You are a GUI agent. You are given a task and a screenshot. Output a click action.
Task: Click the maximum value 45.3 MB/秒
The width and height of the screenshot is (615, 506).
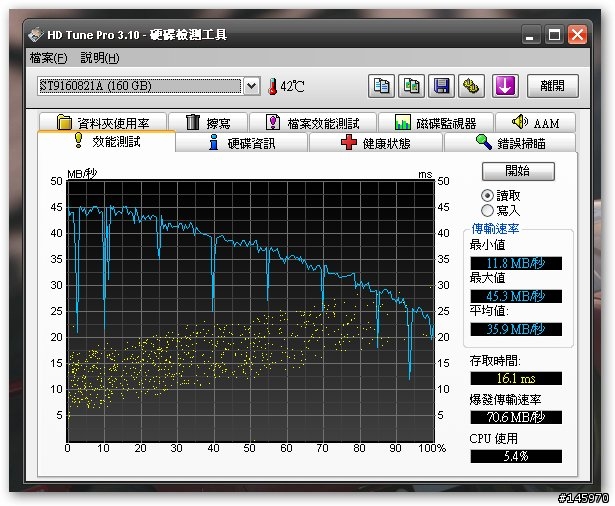pyautogui.click(x=516, y=296)
